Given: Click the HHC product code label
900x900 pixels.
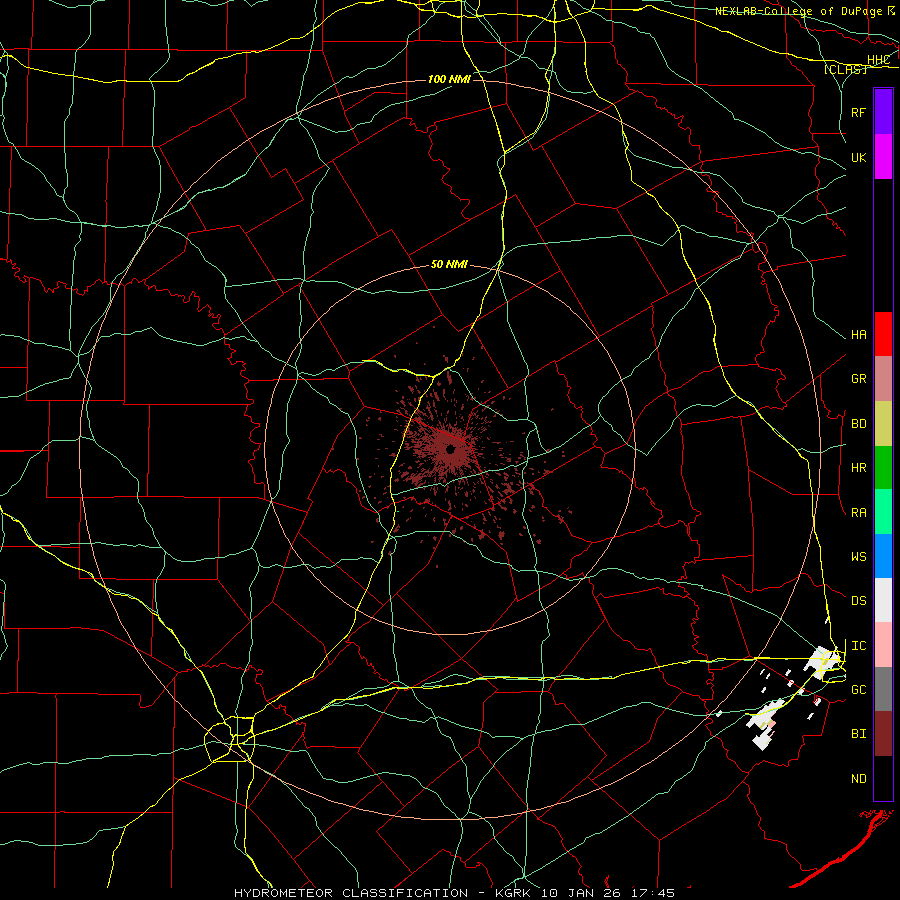Looking at the screenshot, I should click(x=878, y=60).
